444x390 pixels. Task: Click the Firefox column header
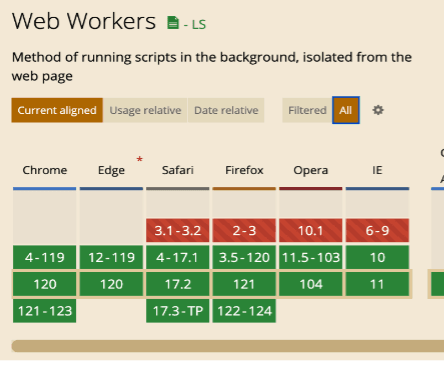click(244, 170)
